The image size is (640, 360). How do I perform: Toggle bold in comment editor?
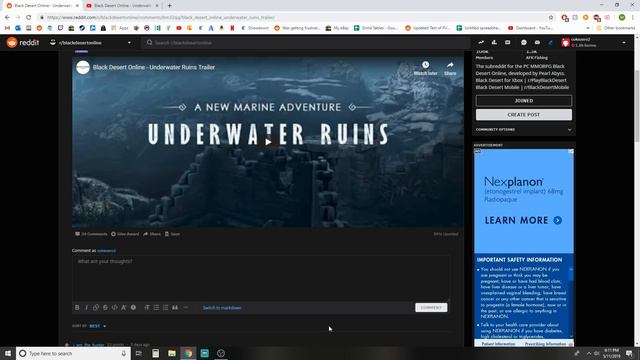[x=77, y=307]
